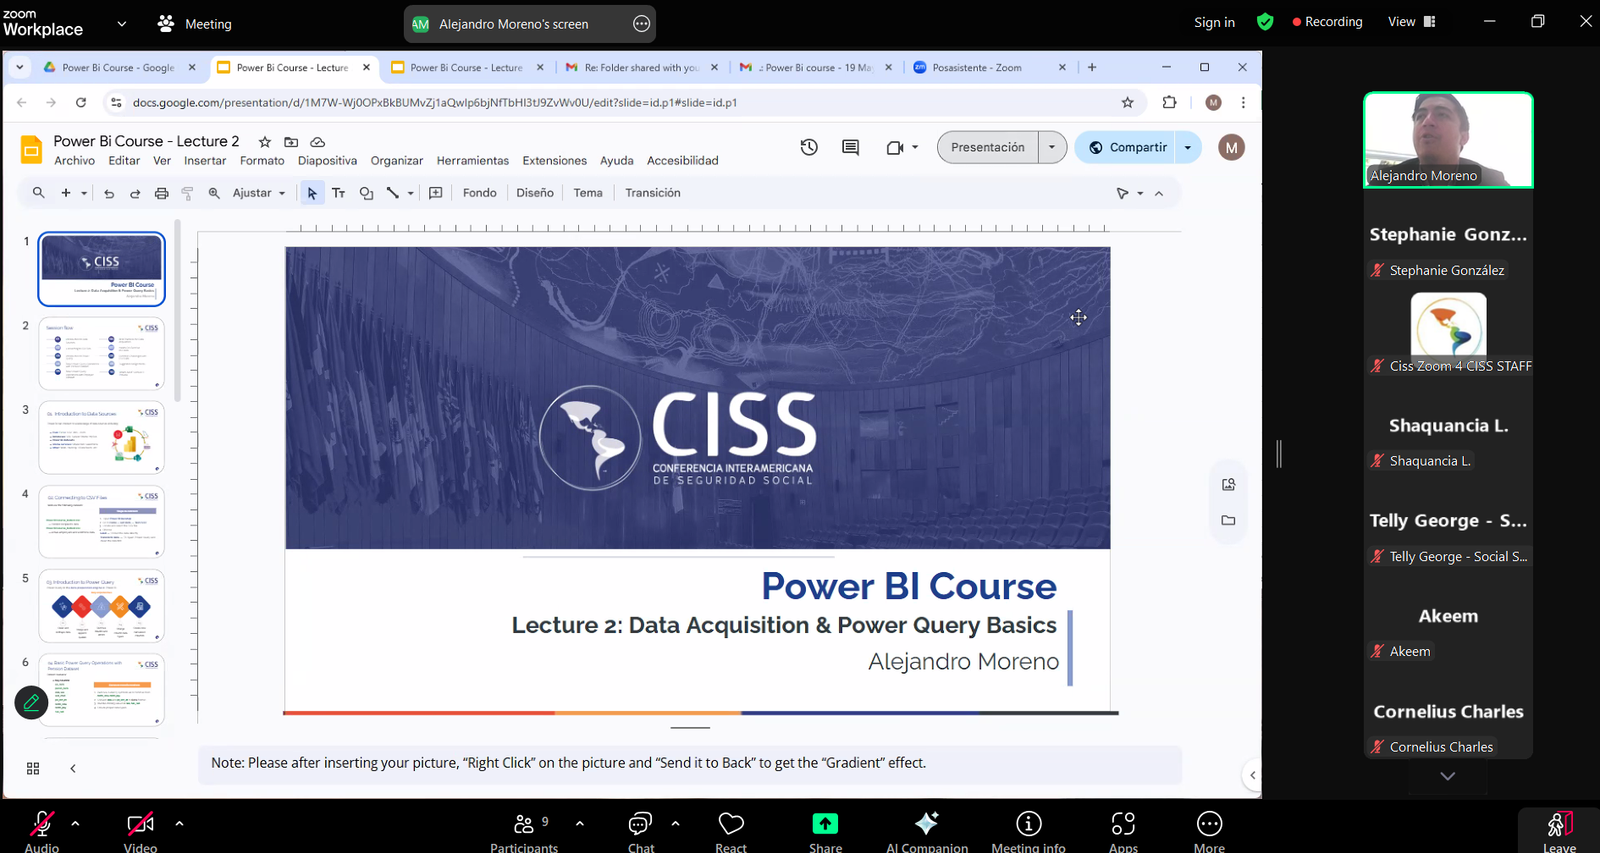Open version history clock icon
Image resolution: width=1600 pixels, height=853 pixels.
click(x=809, y=147)
